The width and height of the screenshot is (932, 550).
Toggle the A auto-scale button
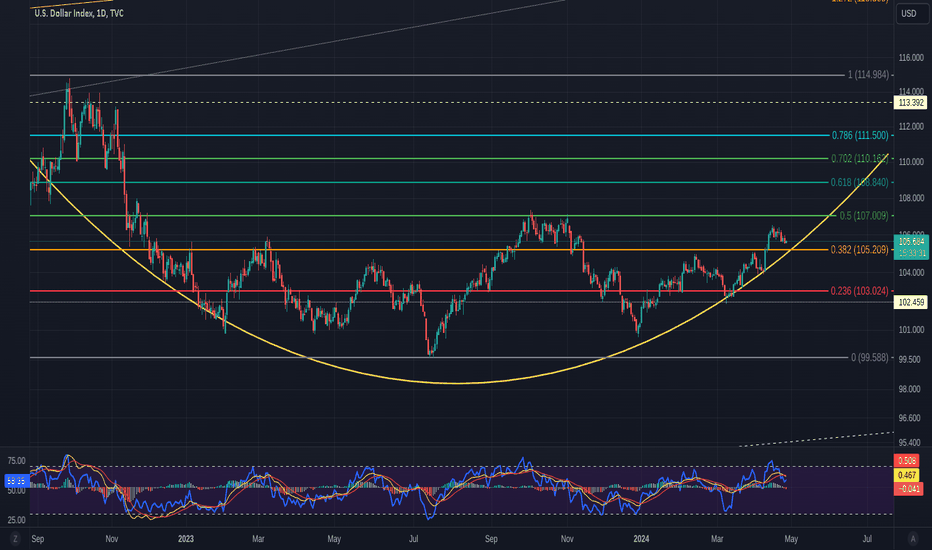(x=913, y=539)
